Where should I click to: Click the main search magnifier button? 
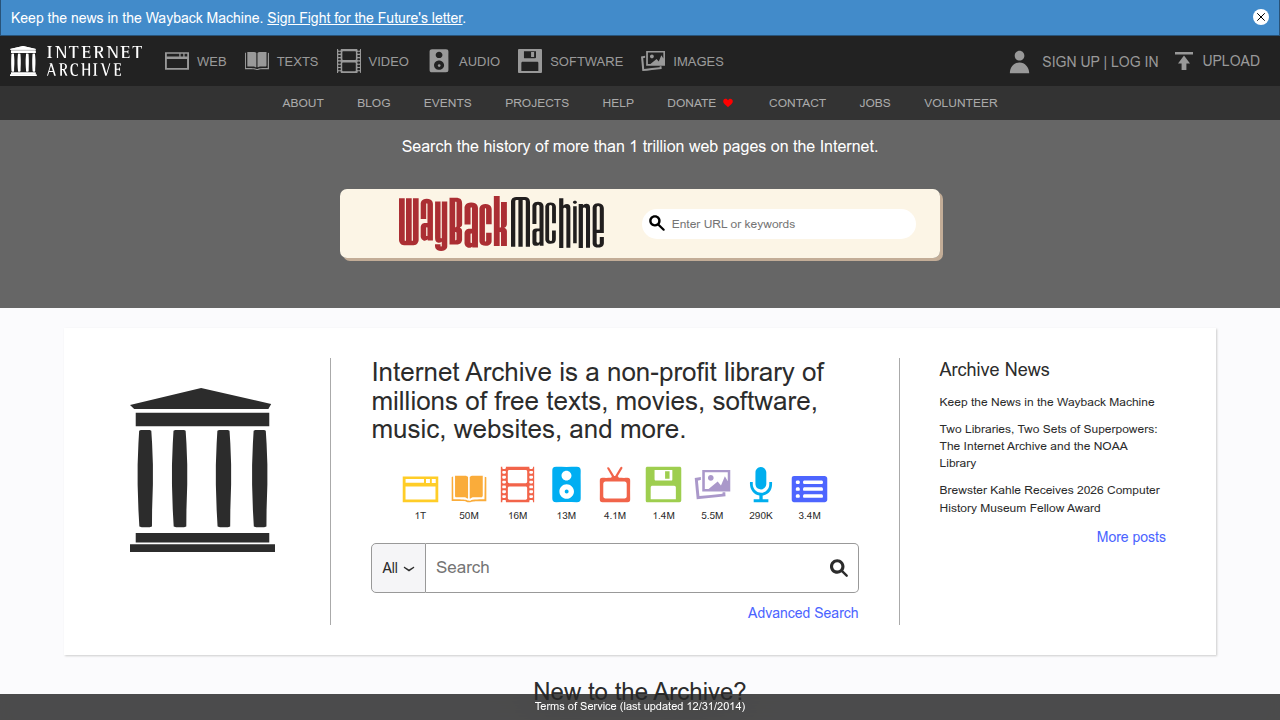point(839,568)
